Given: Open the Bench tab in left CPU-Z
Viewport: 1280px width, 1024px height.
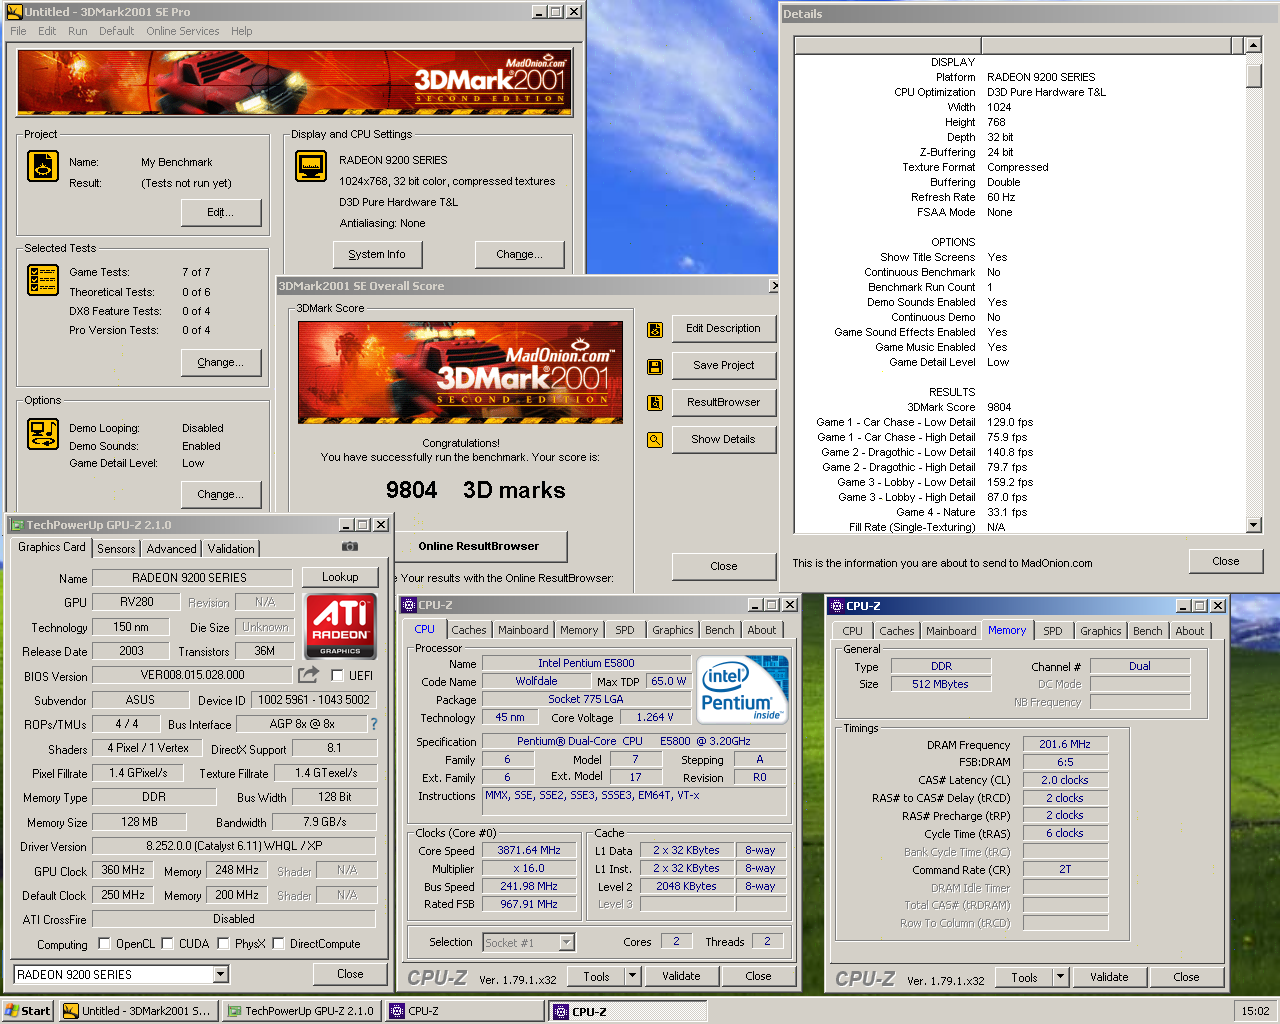Looking at the screenshot, I should [719, 630].
